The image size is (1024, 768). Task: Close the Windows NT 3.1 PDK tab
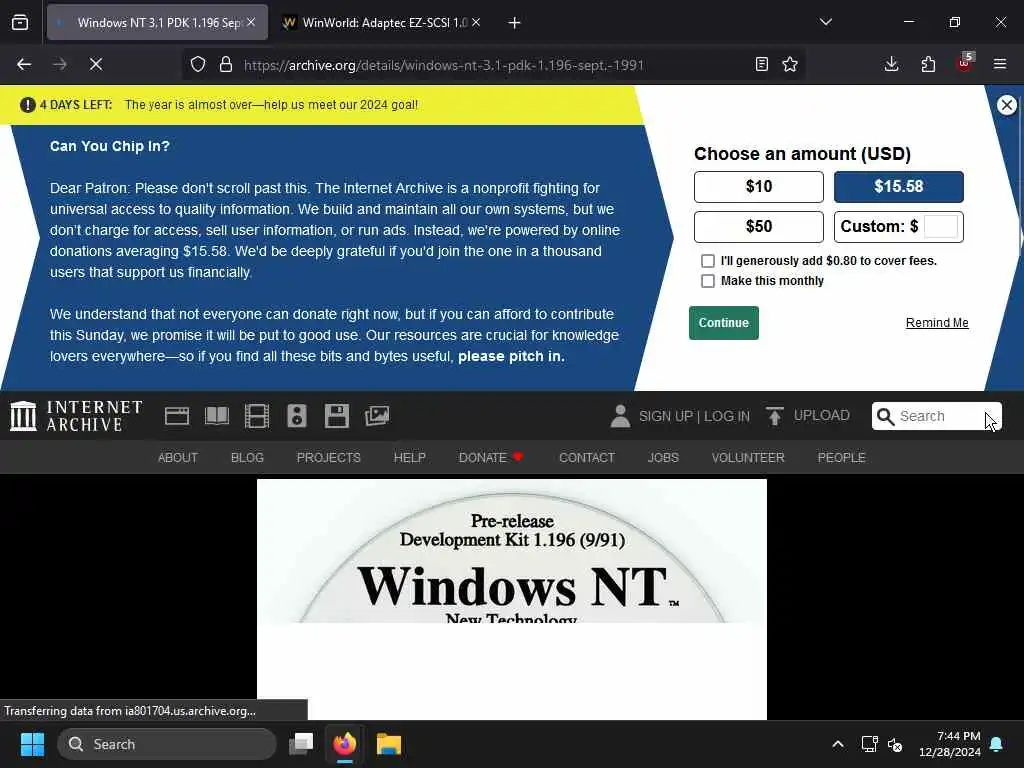[251, 22]
